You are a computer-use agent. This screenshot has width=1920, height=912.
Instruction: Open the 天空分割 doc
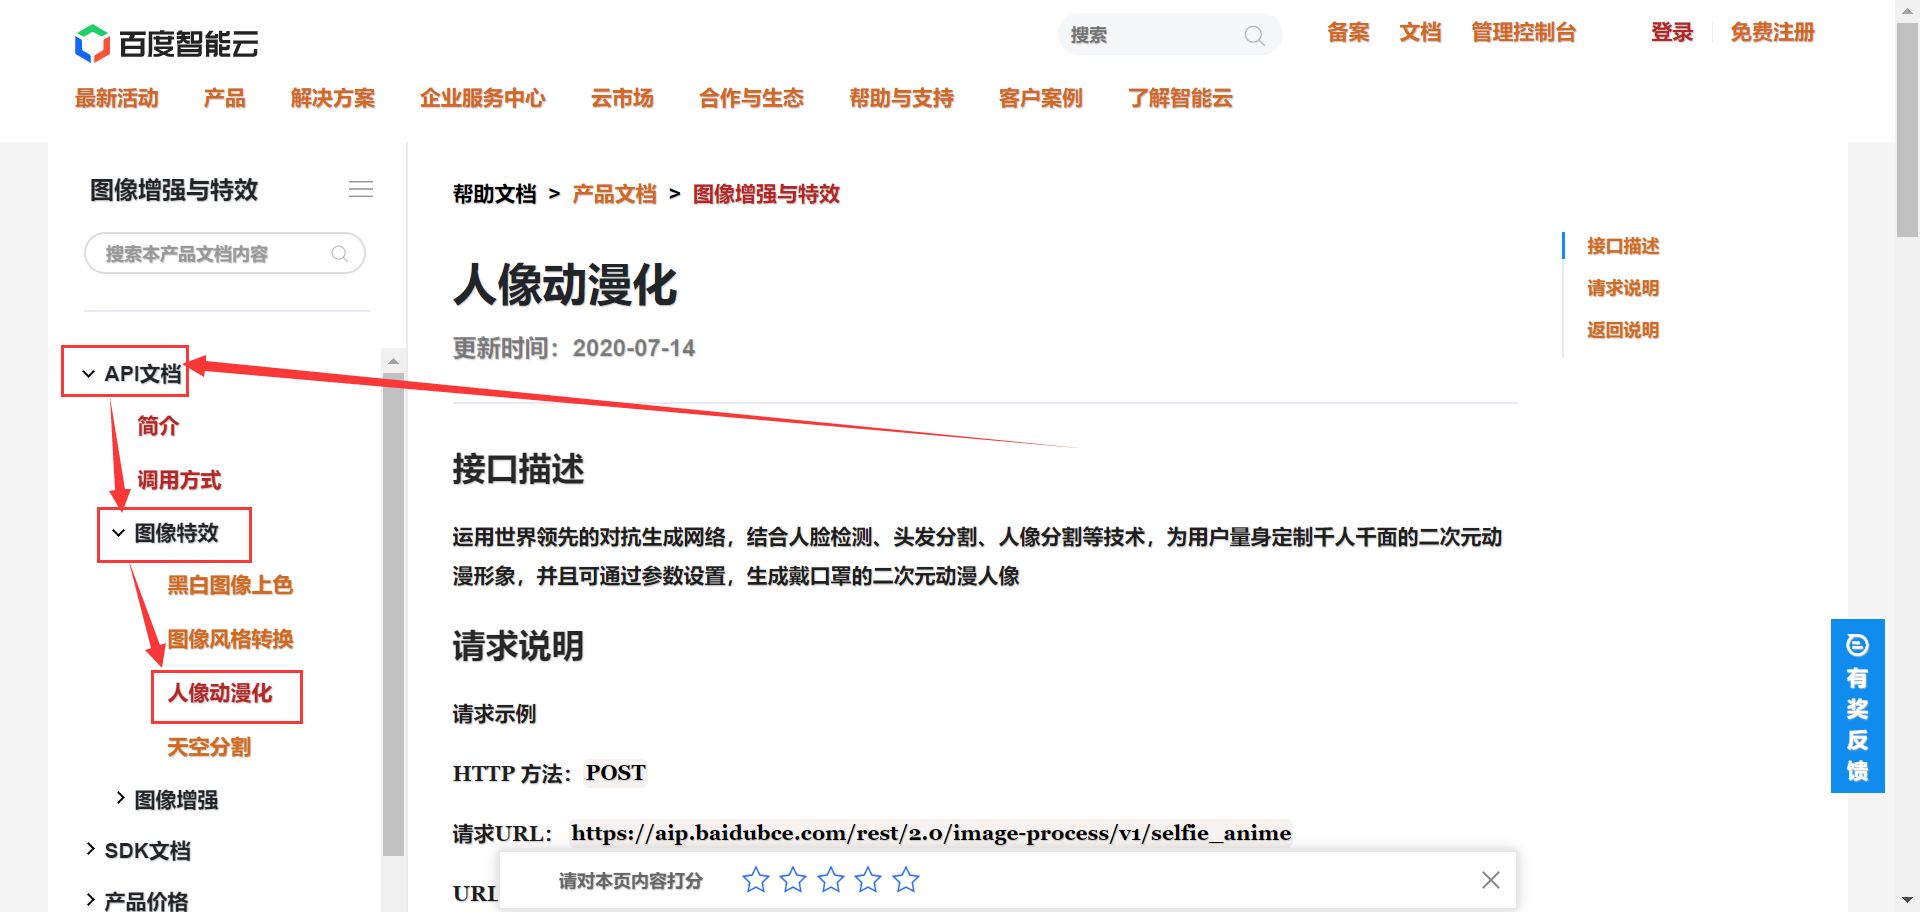[x=209, y=747]
